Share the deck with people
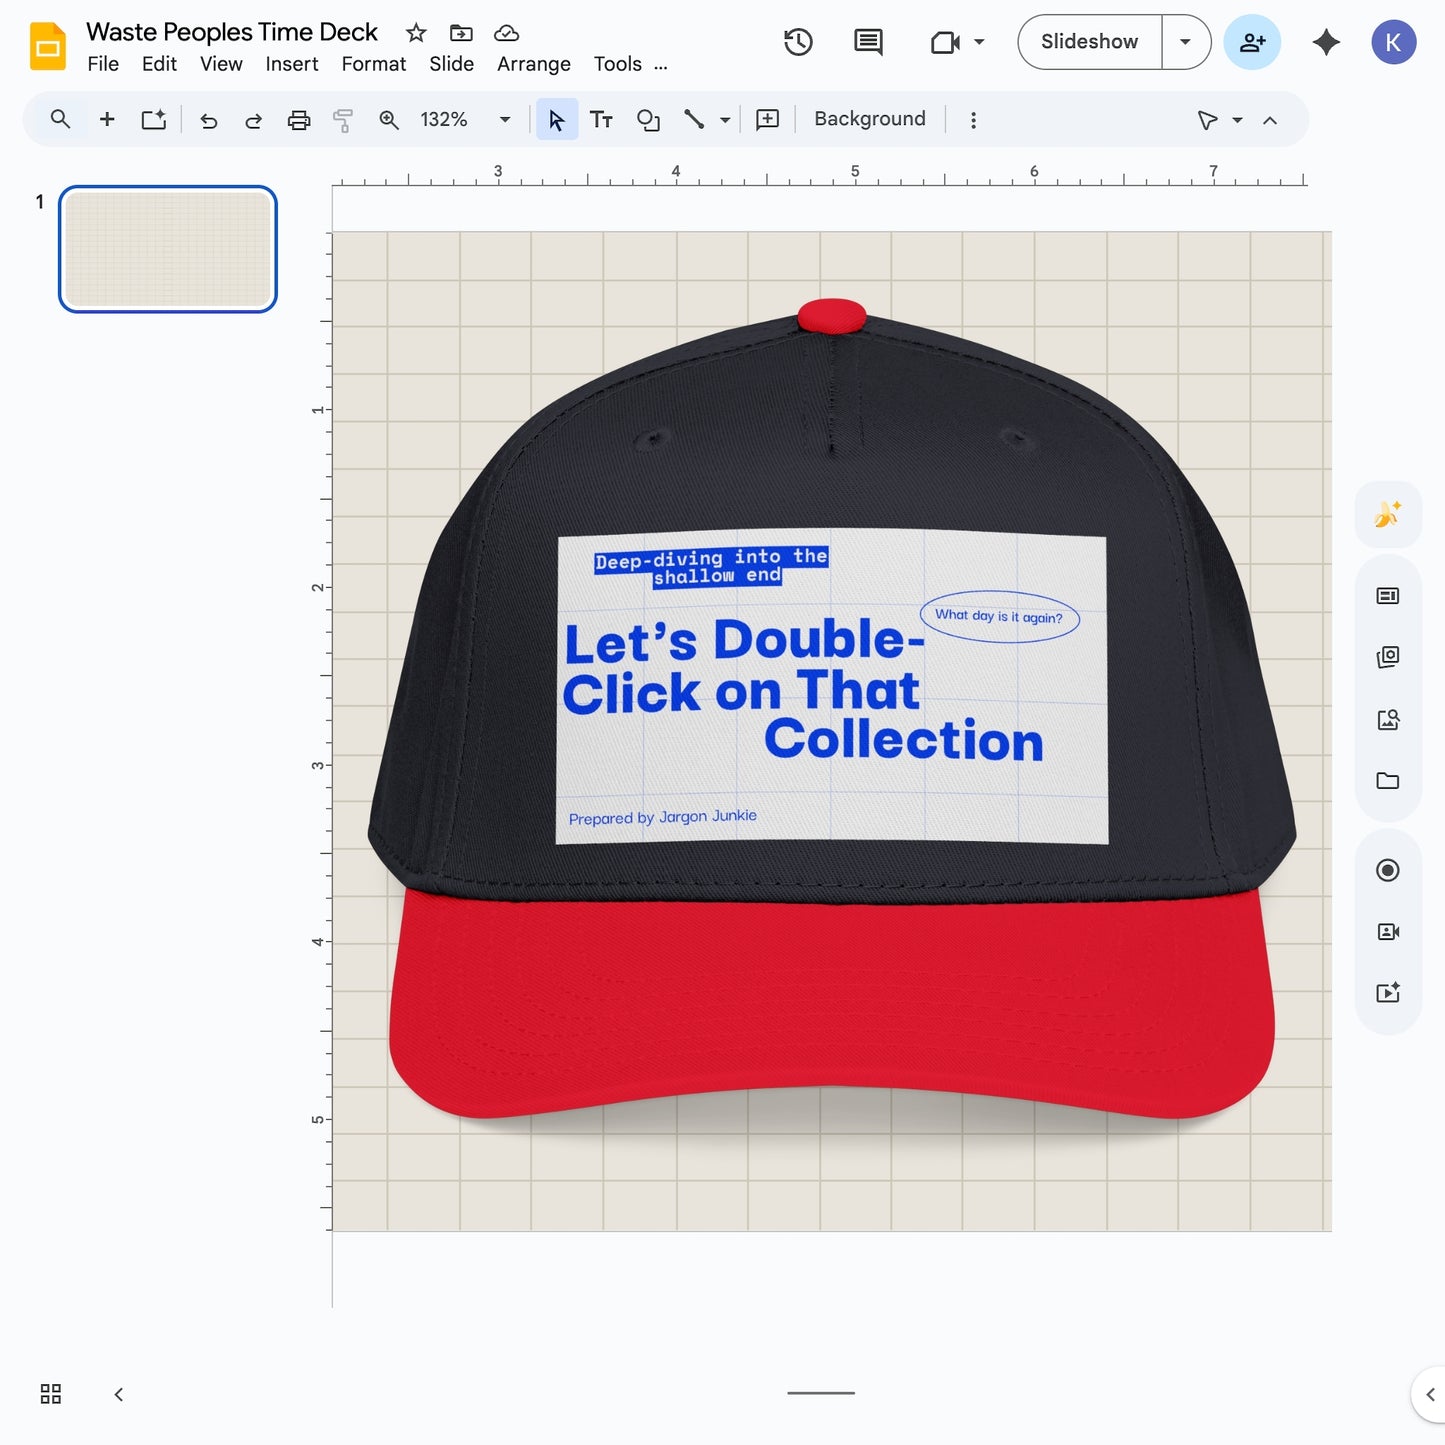This screenshot has height=1445, width=1445. tap(1252, 42)
